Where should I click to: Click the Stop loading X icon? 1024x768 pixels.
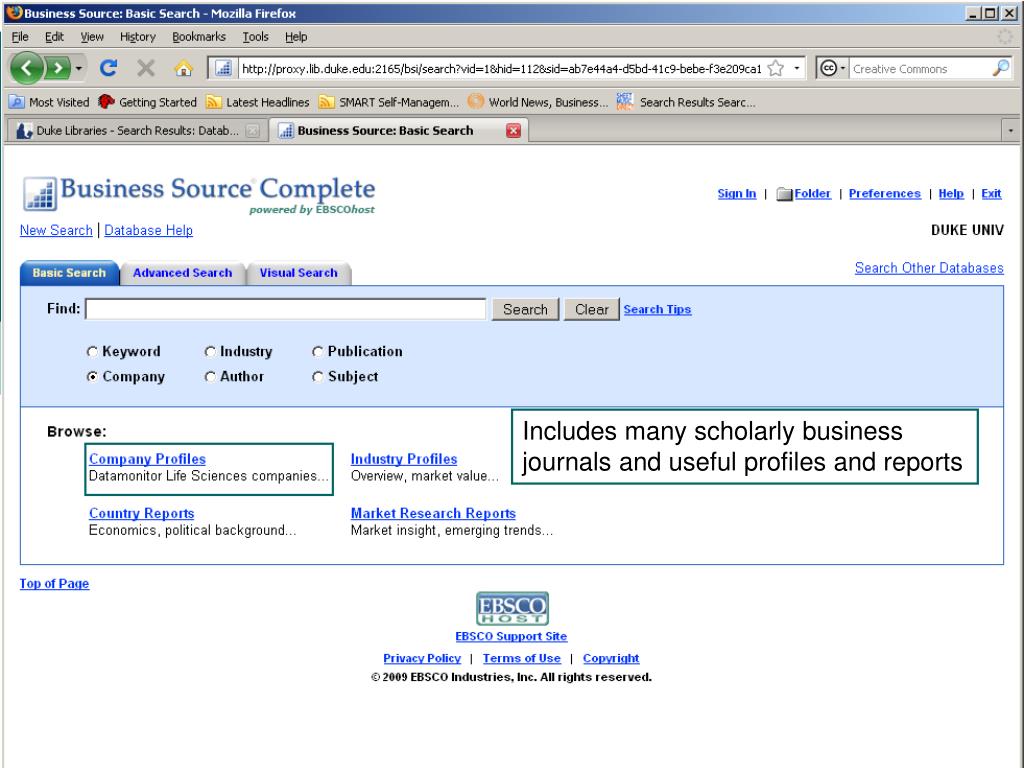click(146, 68)
